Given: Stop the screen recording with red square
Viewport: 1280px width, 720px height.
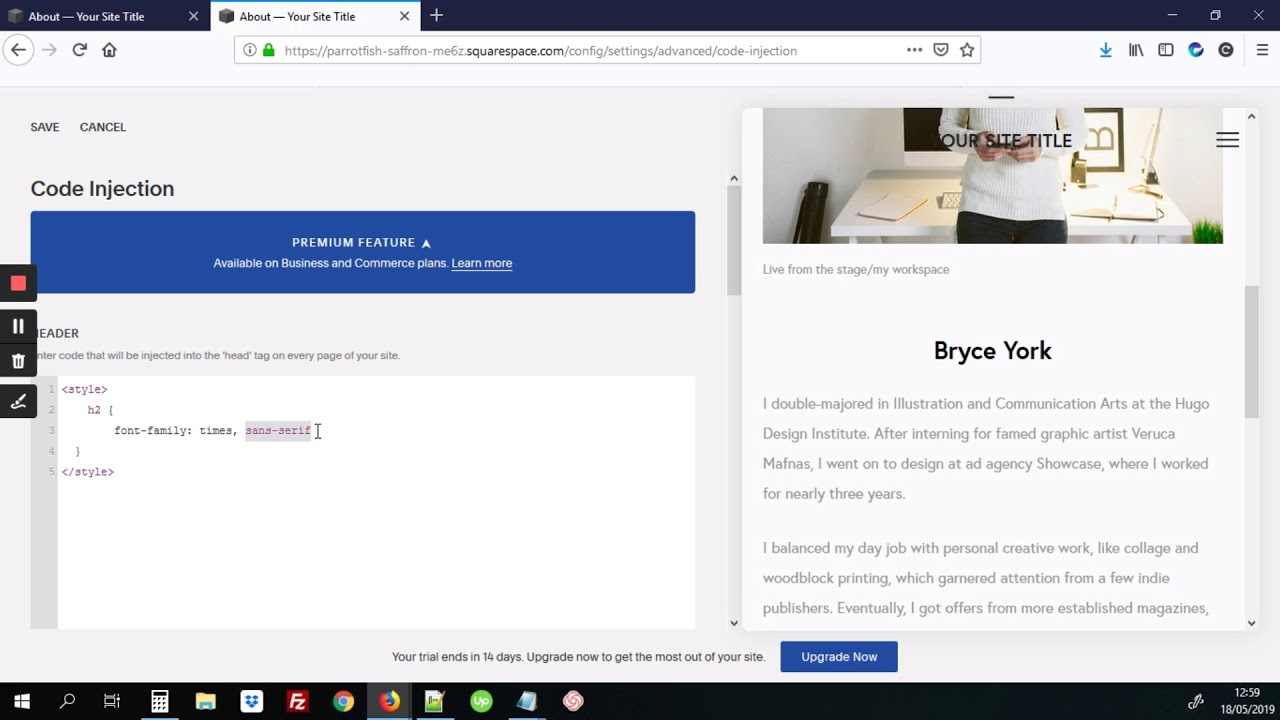Looking at the screenshot, I should click(18, 283).
